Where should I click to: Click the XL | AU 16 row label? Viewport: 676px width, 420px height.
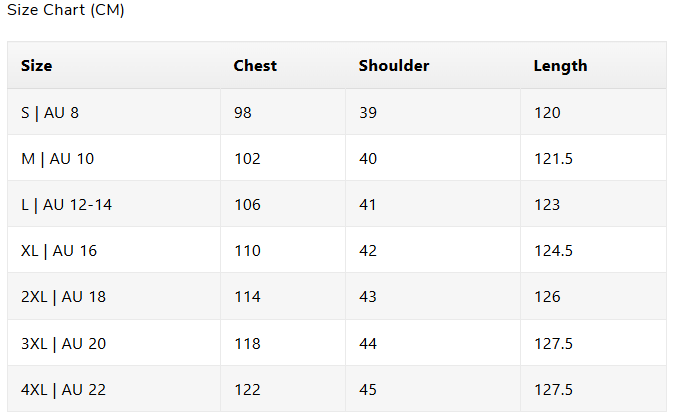59,251
